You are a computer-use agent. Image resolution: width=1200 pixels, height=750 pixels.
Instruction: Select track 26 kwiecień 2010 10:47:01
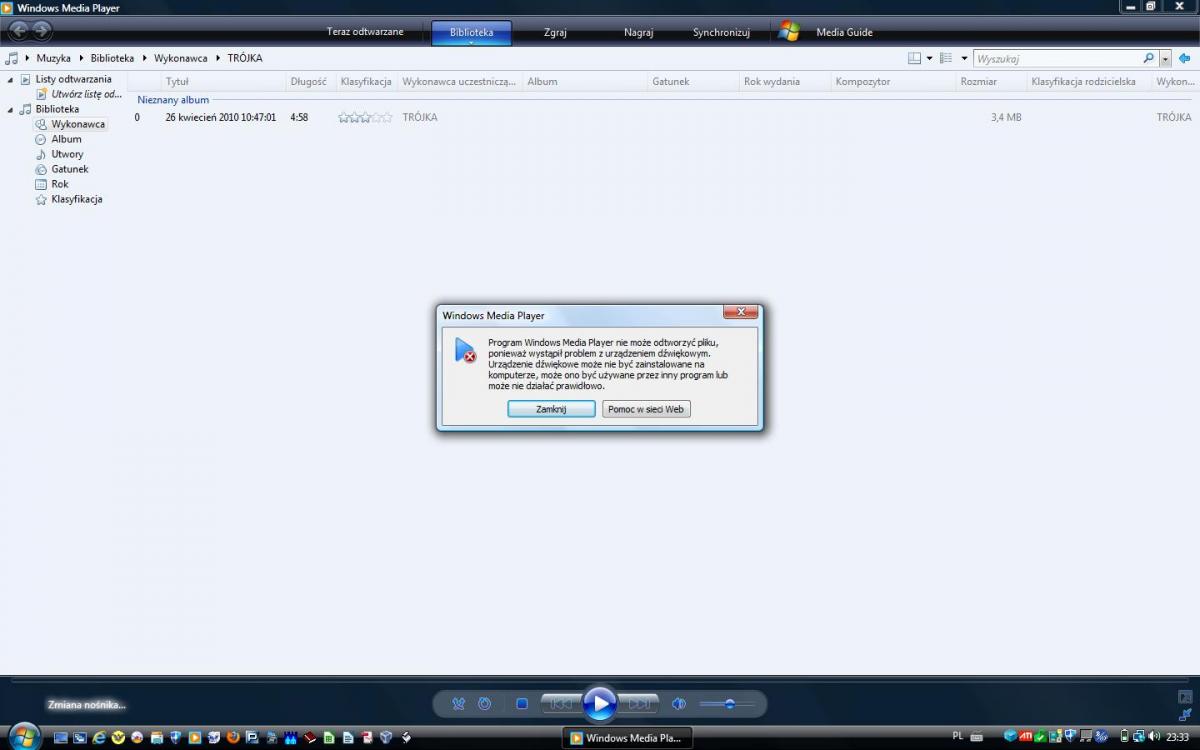pyautogui.click(x=221, y=117)
